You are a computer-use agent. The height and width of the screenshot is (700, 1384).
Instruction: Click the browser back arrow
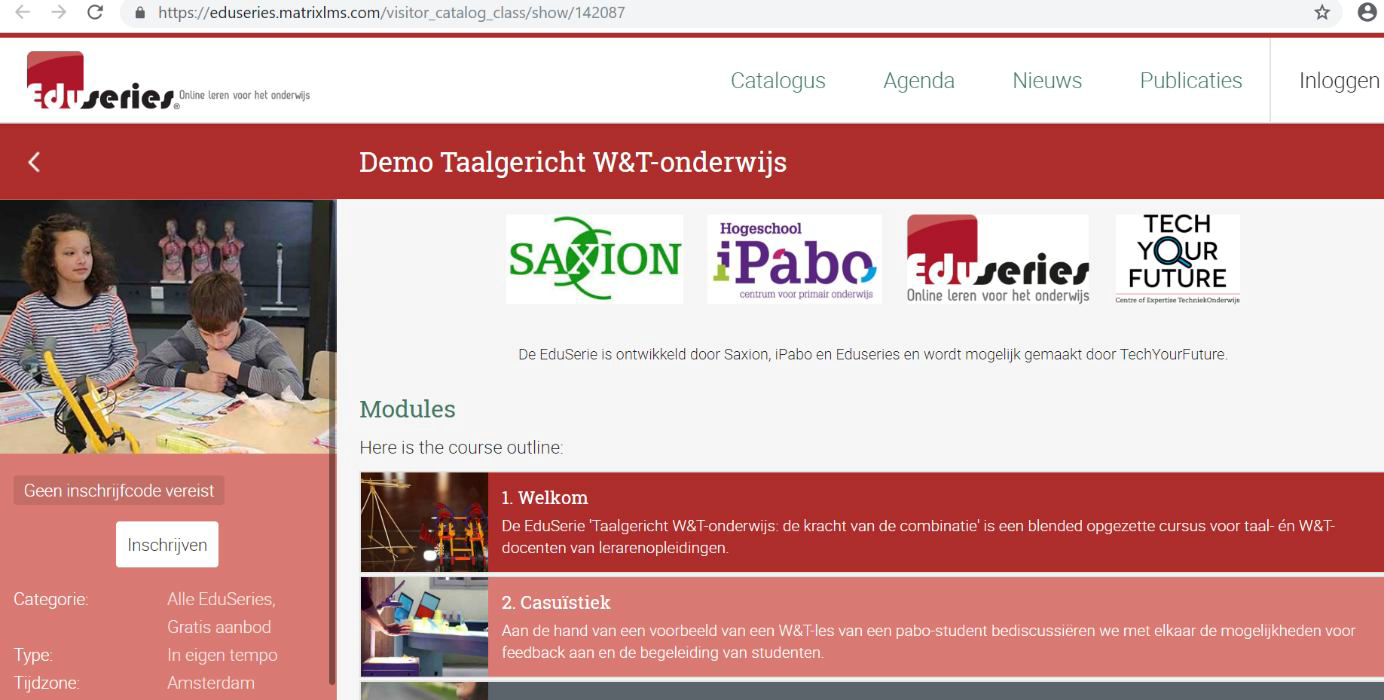[x=21, y=12]
